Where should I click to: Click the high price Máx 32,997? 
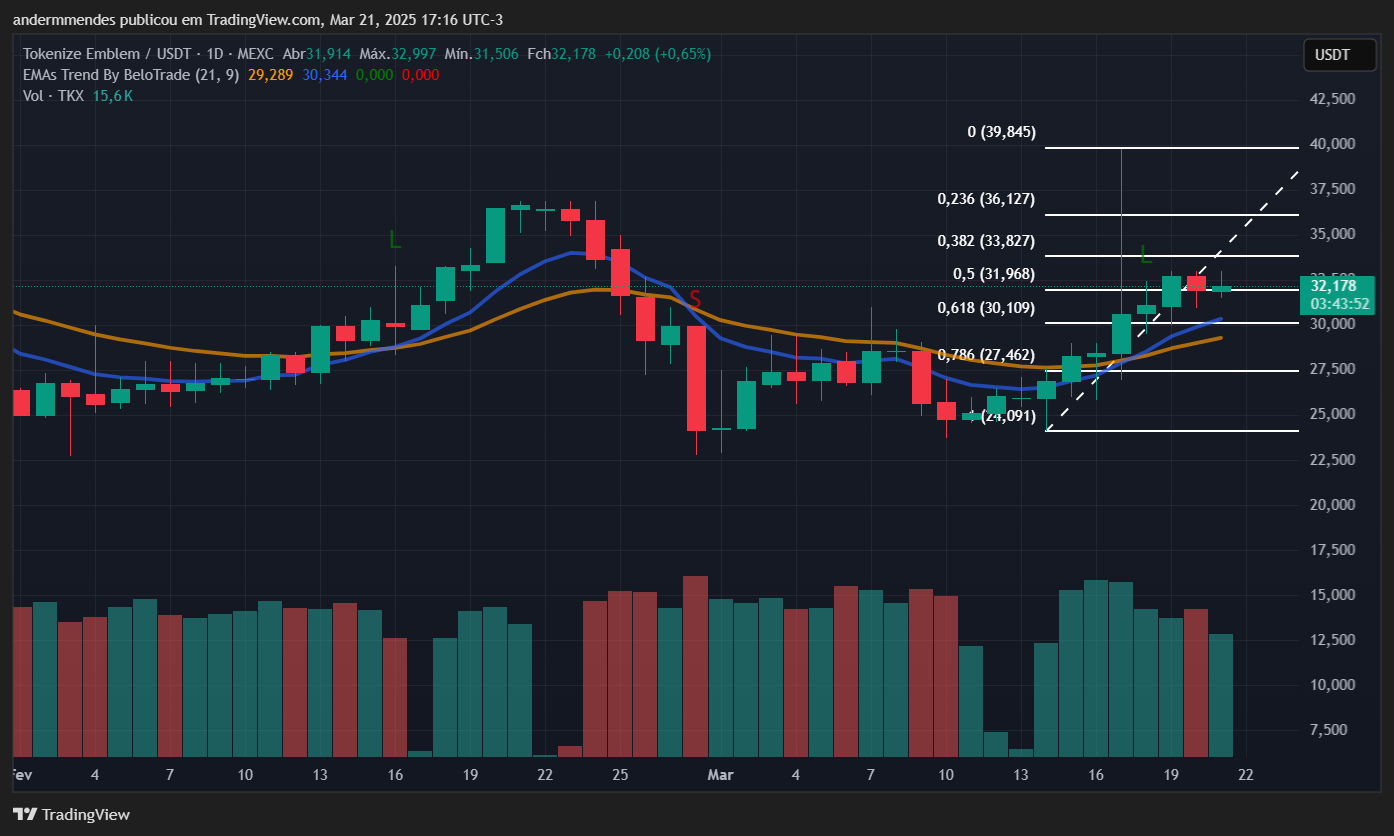399,54
